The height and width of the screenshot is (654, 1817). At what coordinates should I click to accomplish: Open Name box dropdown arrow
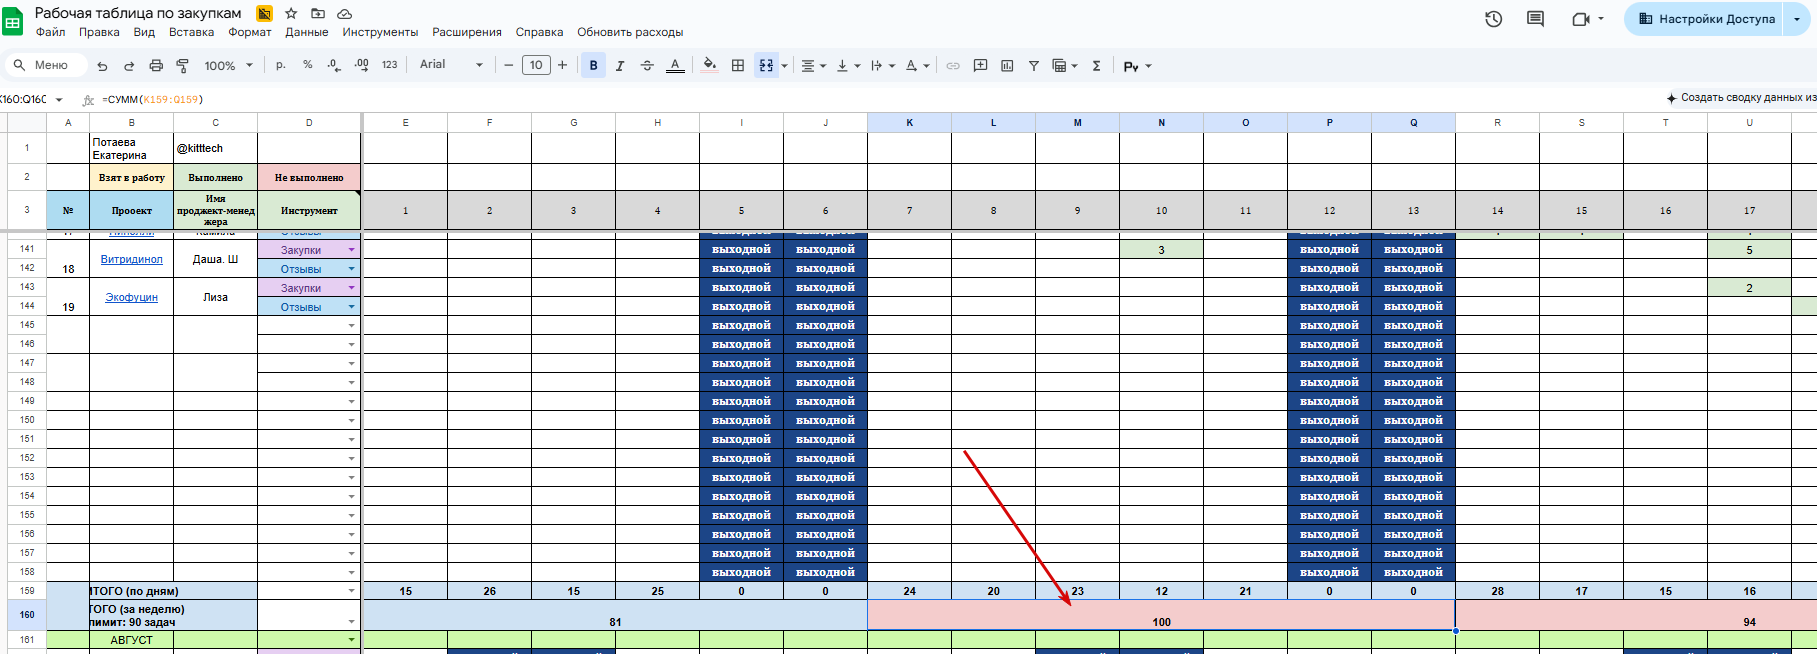tap(59, 100)
